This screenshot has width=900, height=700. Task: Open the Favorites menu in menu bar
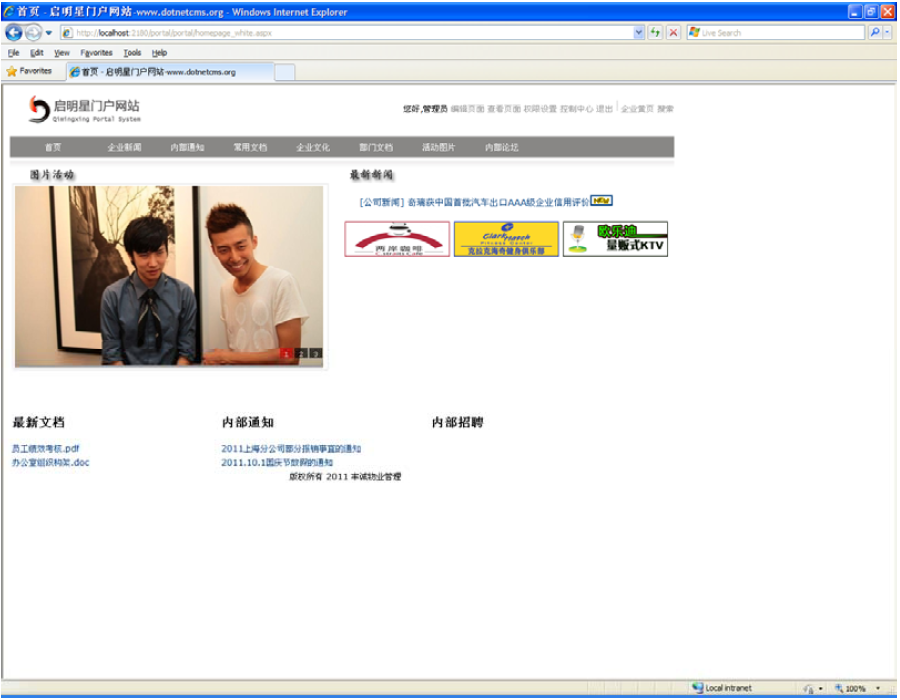tap(96, 53)
